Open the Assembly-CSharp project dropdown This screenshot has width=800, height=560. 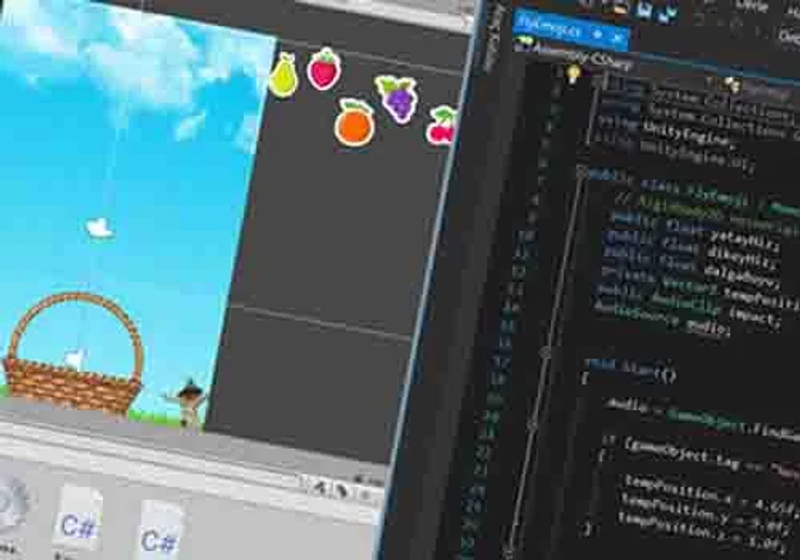pyautogui.click(x=582, y=56)
